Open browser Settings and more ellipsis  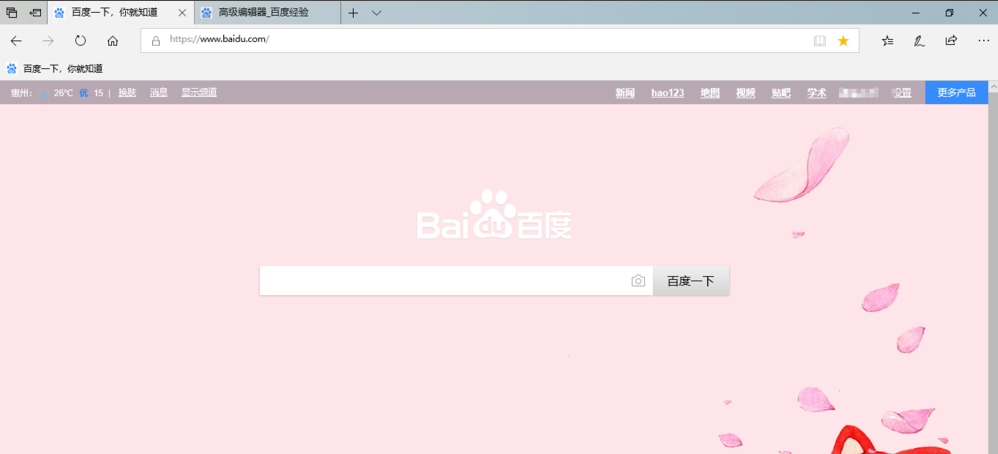tap(983, 41)
